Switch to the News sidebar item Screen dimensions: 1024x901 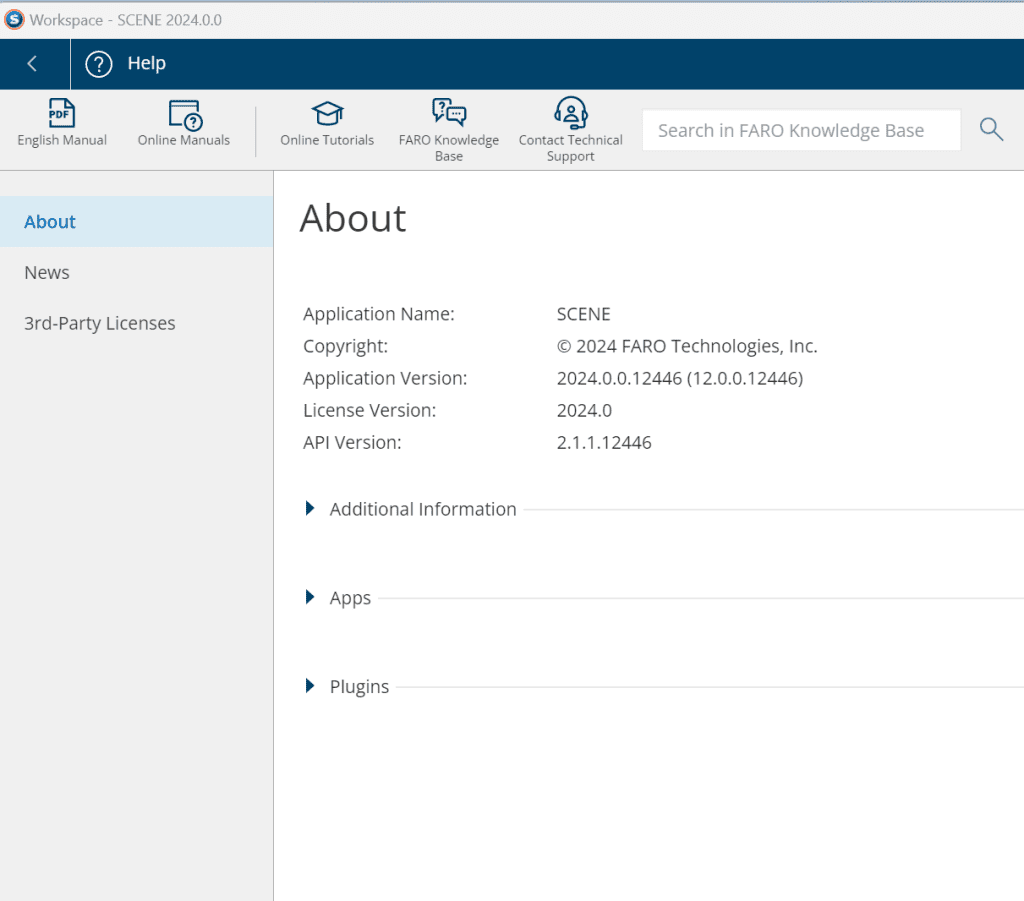point(136,272)
